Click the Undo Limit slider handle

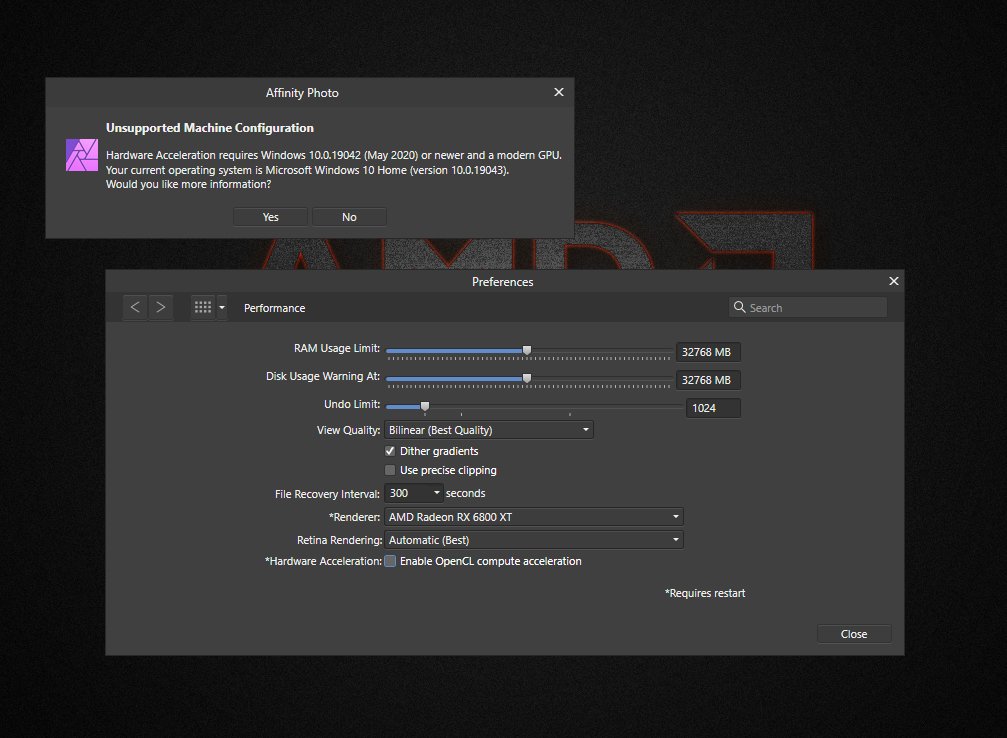(x=424, y=407)
